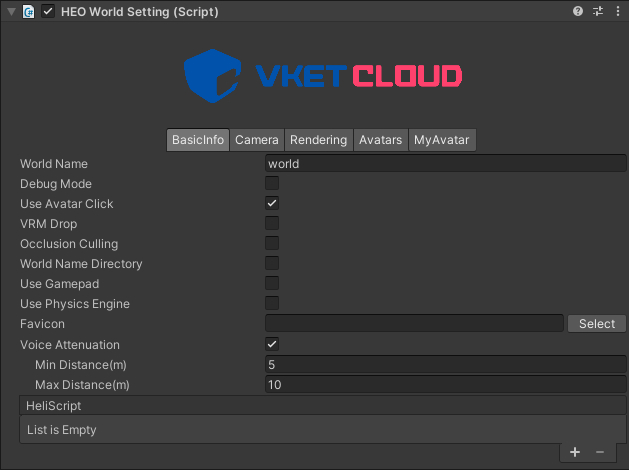Open the Rendering tab
This screenshot has width=629, height=470.
[318, 140]
